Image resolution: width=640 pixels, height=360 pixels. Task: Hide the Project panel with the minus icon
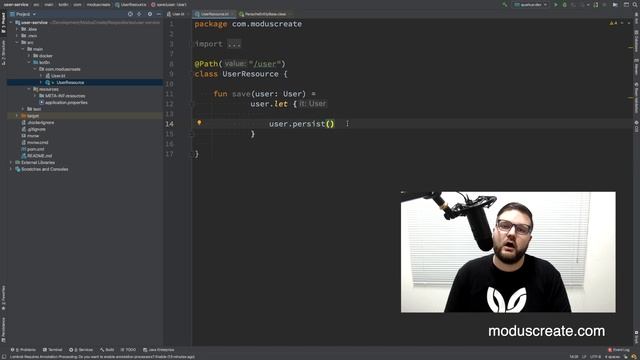(x=159, y=14)
